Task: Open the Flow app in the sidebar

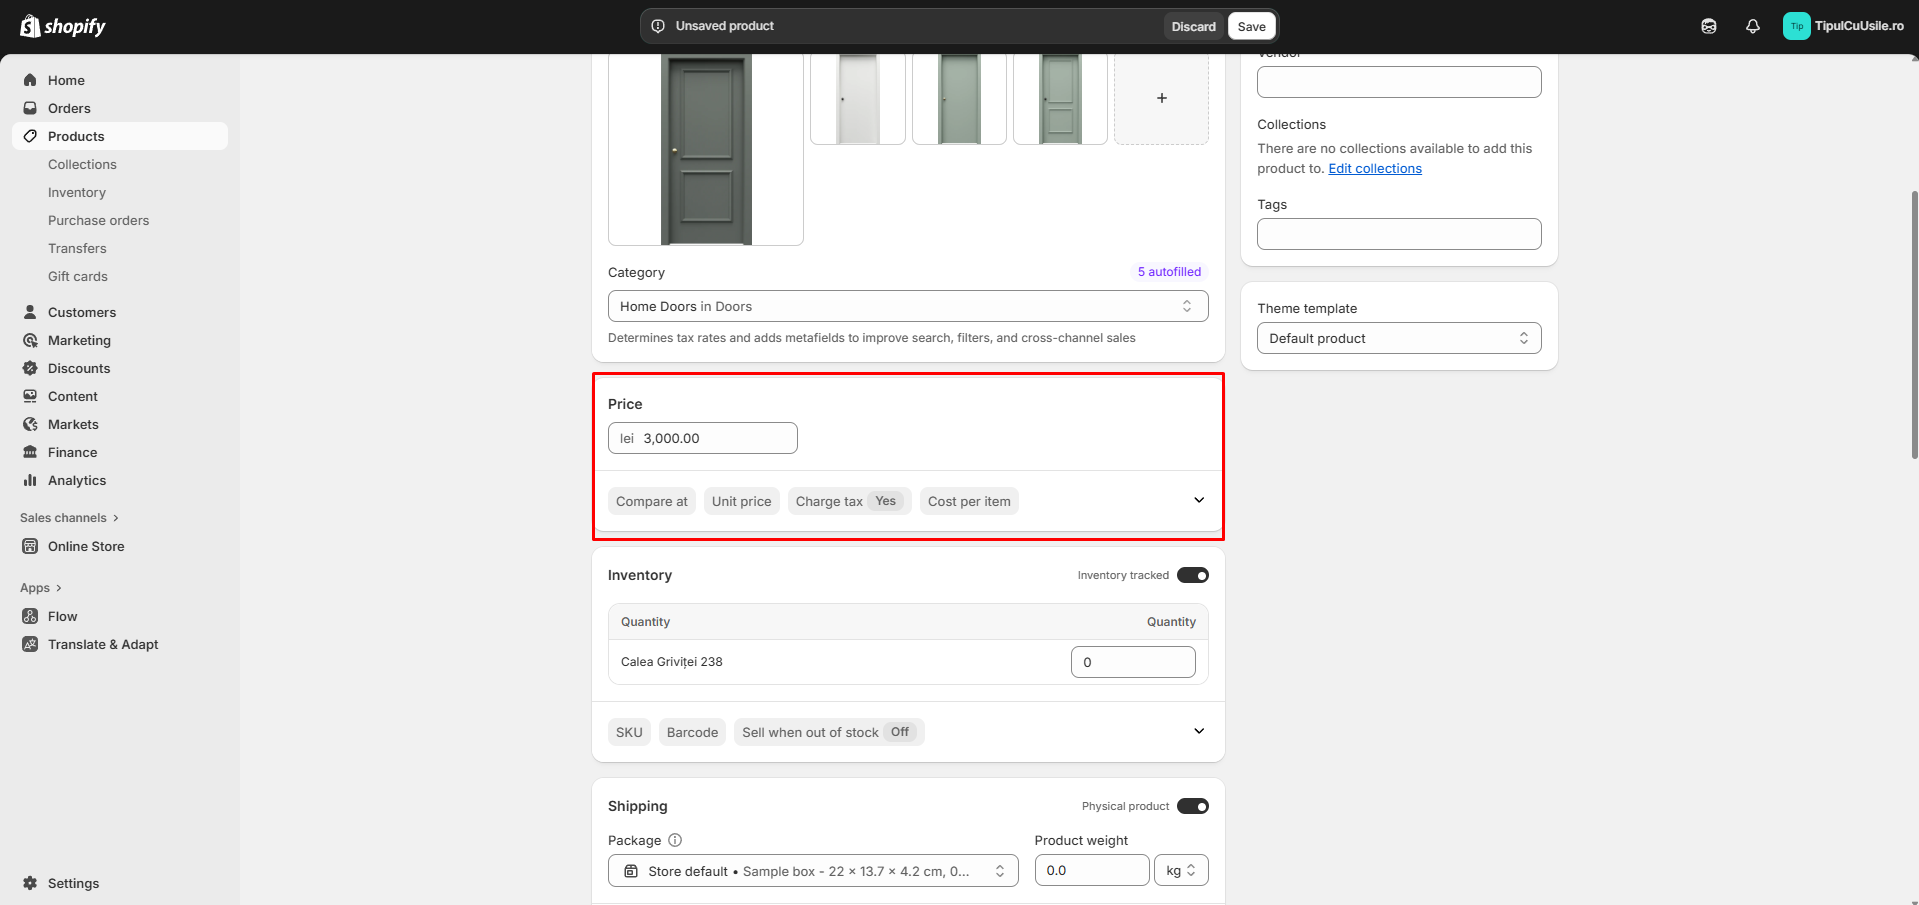Action: point(62,616)
